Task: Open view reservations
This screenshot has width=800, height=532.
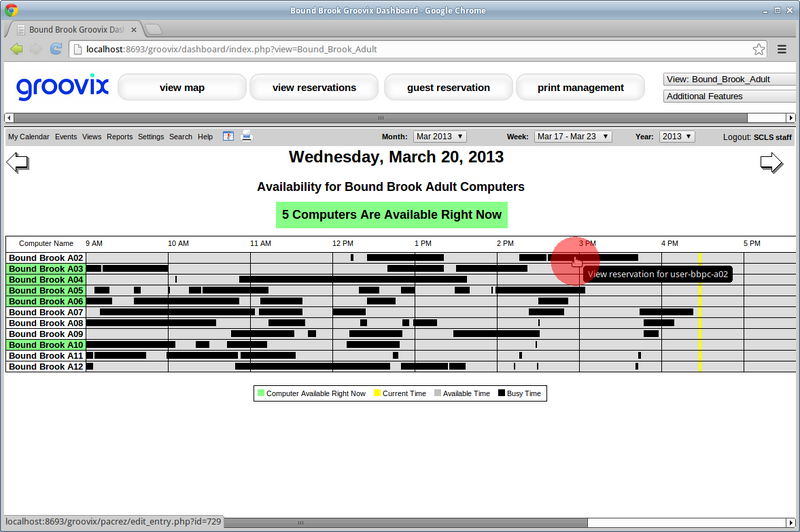Action: pos(314,87)
